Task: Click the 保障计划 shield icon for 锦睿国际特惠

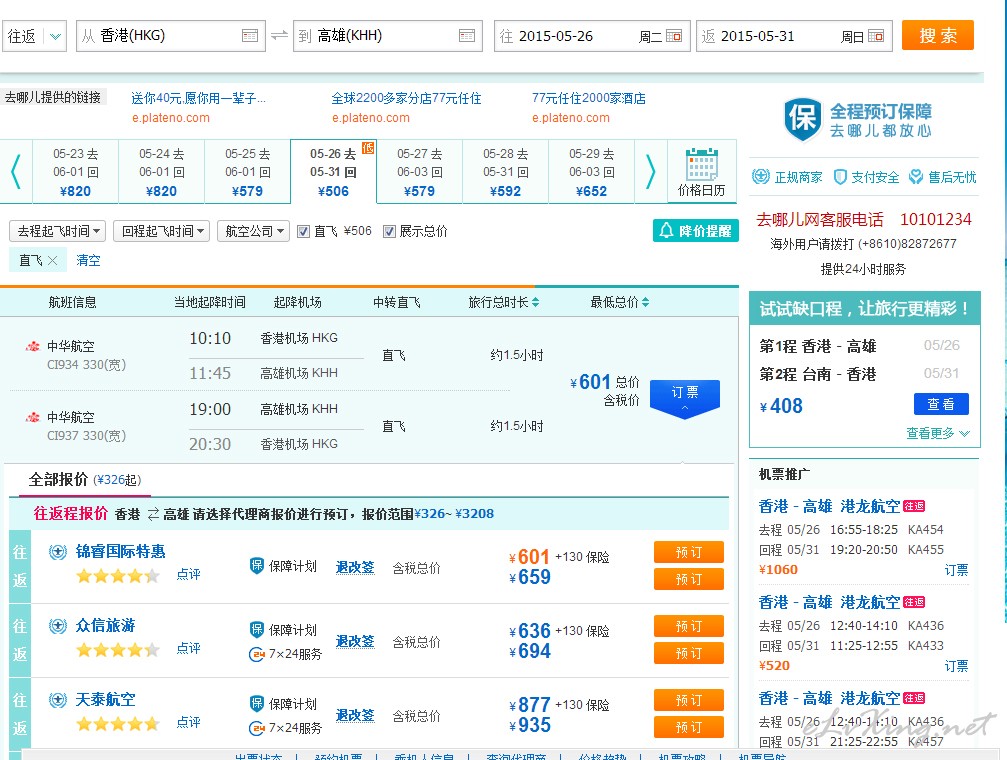Action: [x=257, y=565]
